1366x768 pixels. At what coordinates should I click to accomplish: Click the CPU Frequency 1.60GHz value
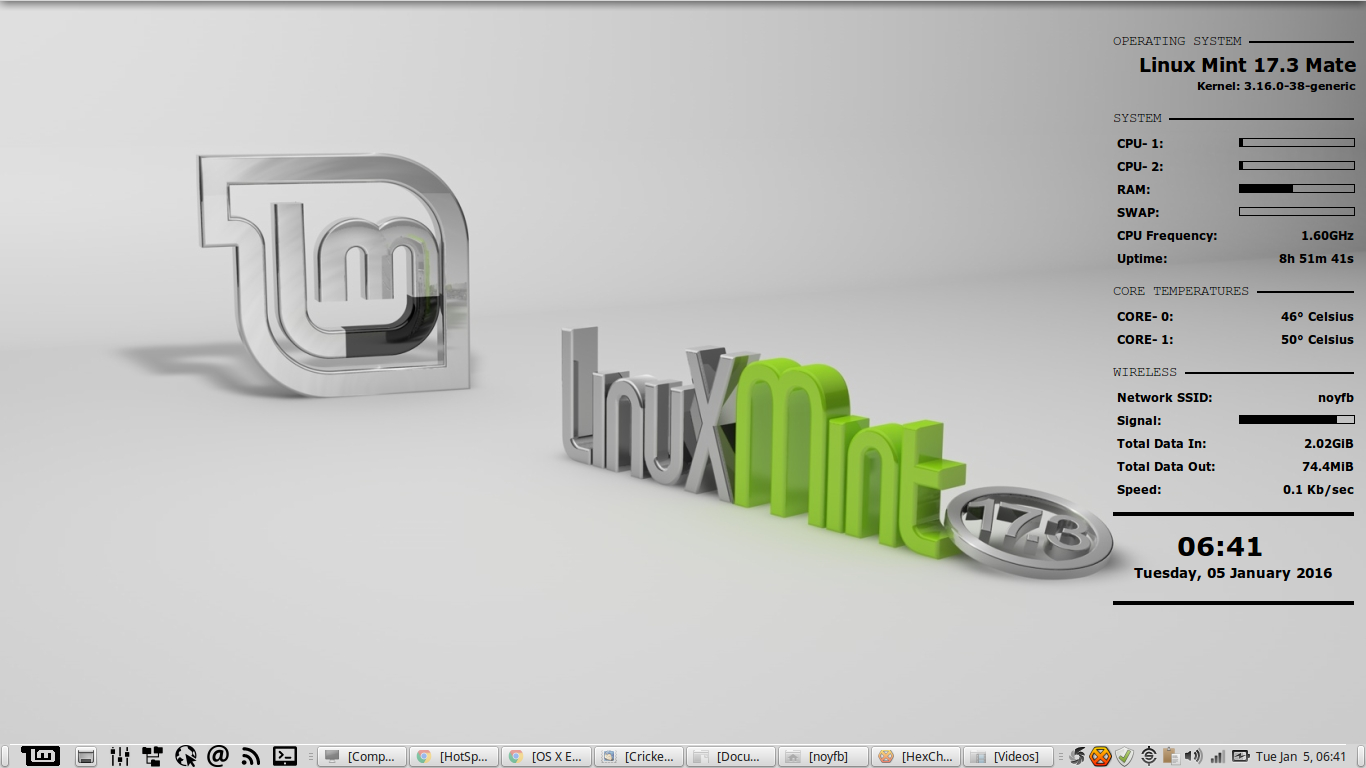tap(1327, 236)
